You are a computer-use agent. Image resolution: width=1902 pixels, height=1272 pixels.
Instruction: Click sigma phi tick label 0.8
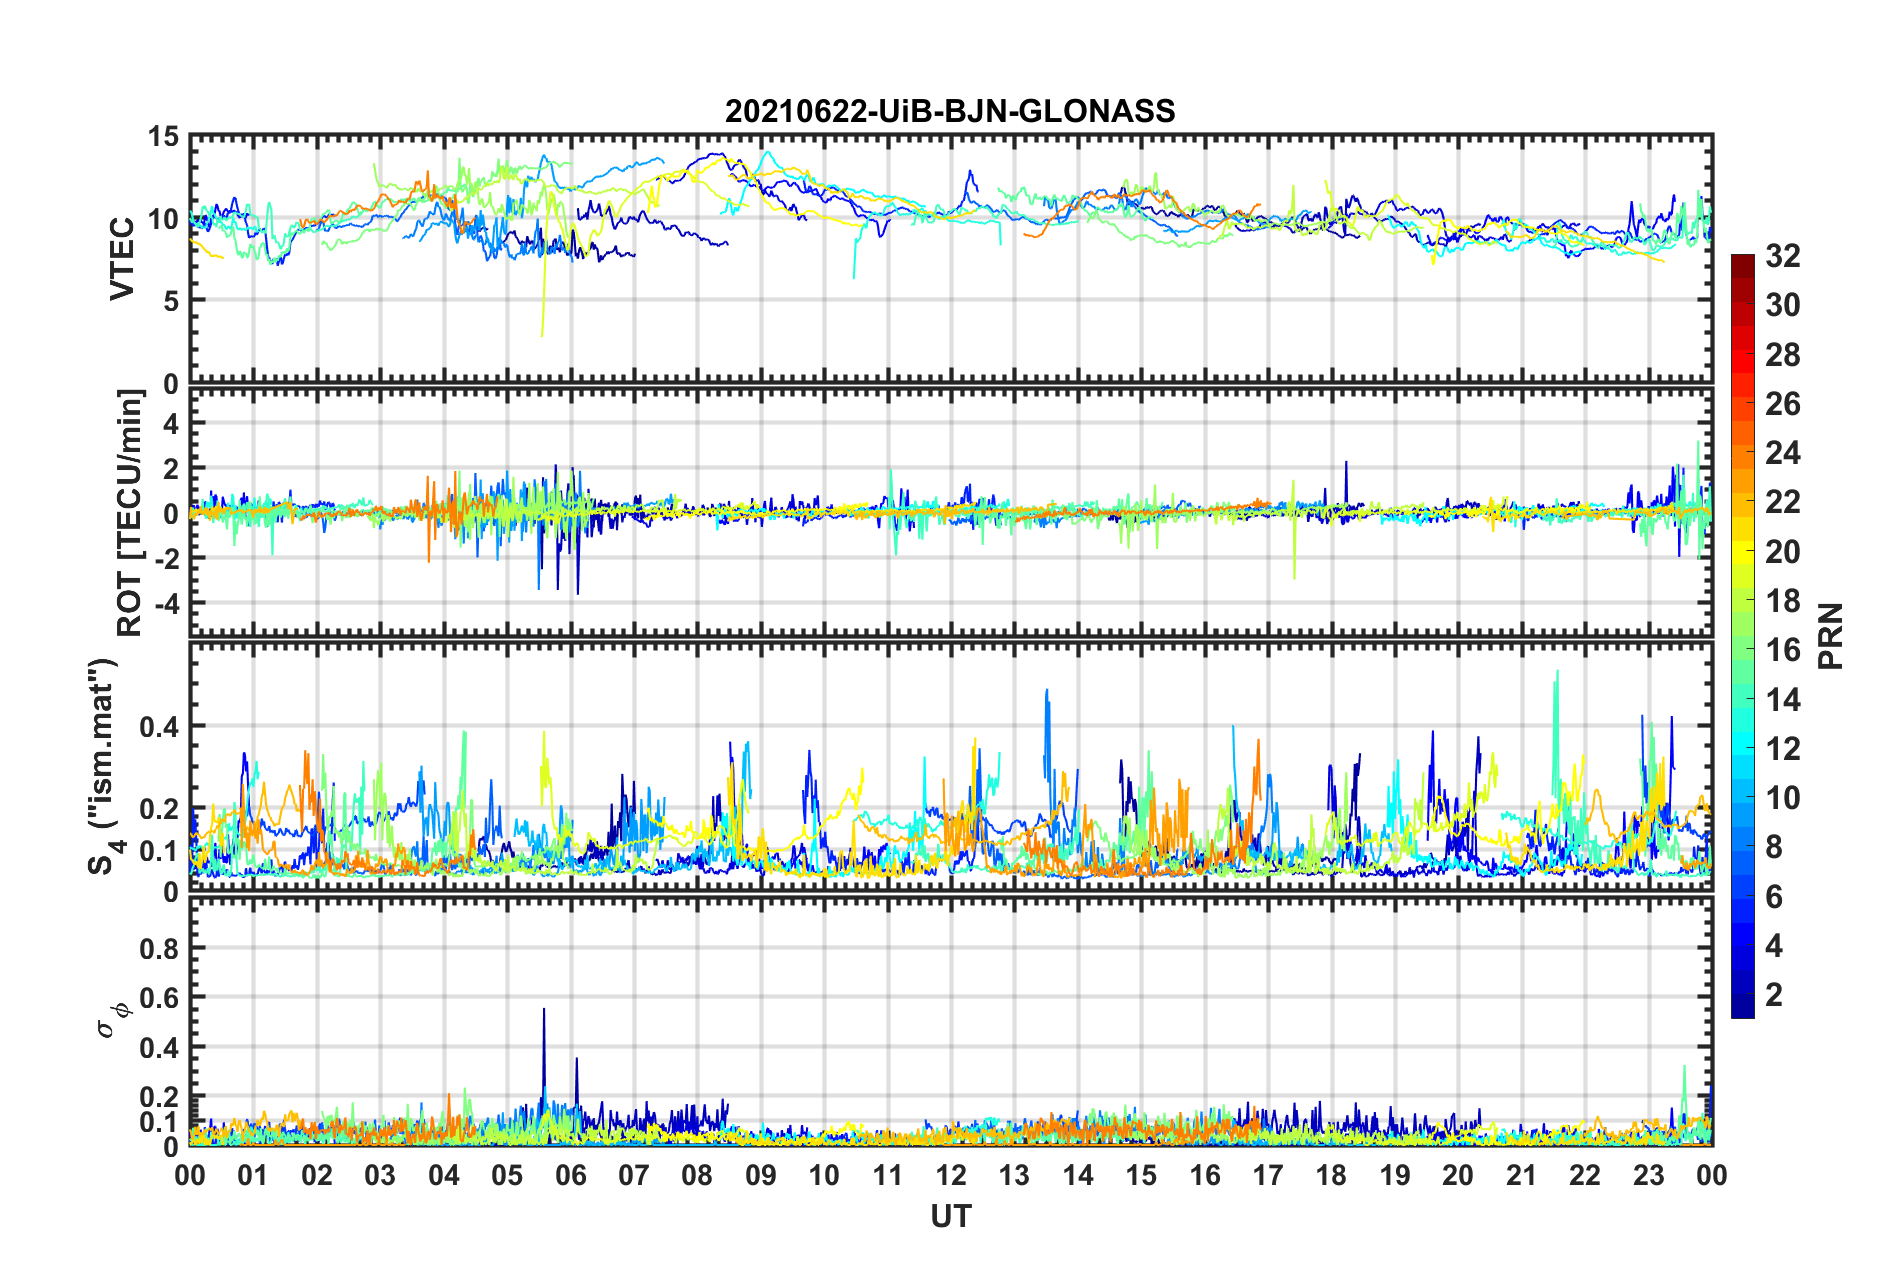(x=160, y=948)
